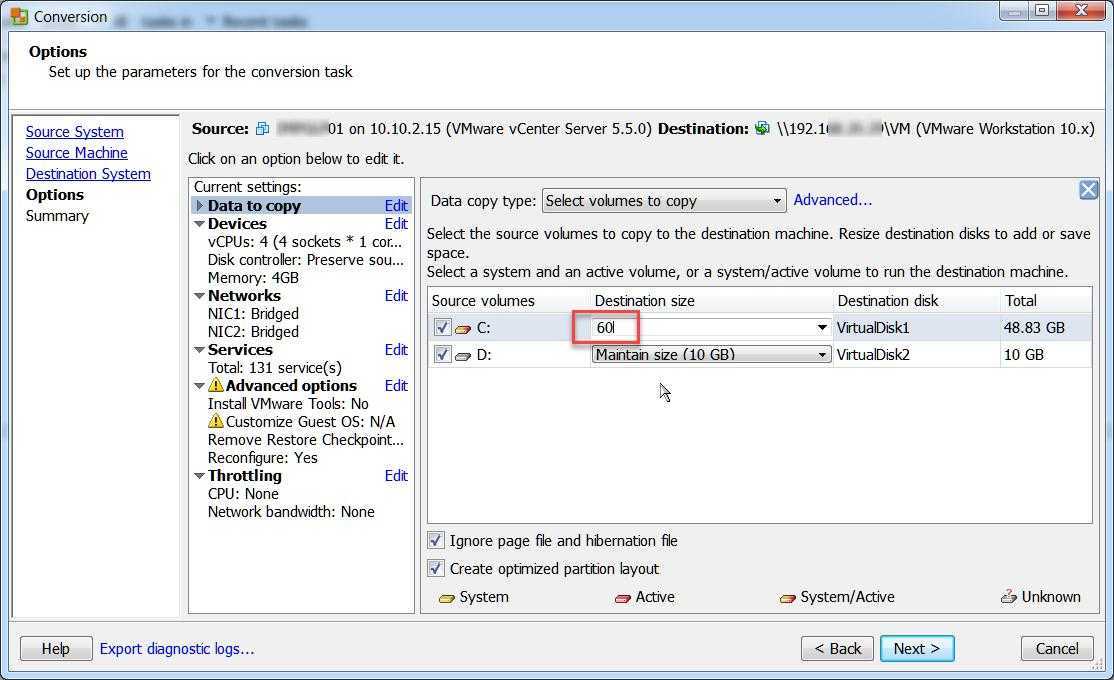Click the Source volumes column header
Screen dimensions: 1114x680
click(x=509, y=301)
